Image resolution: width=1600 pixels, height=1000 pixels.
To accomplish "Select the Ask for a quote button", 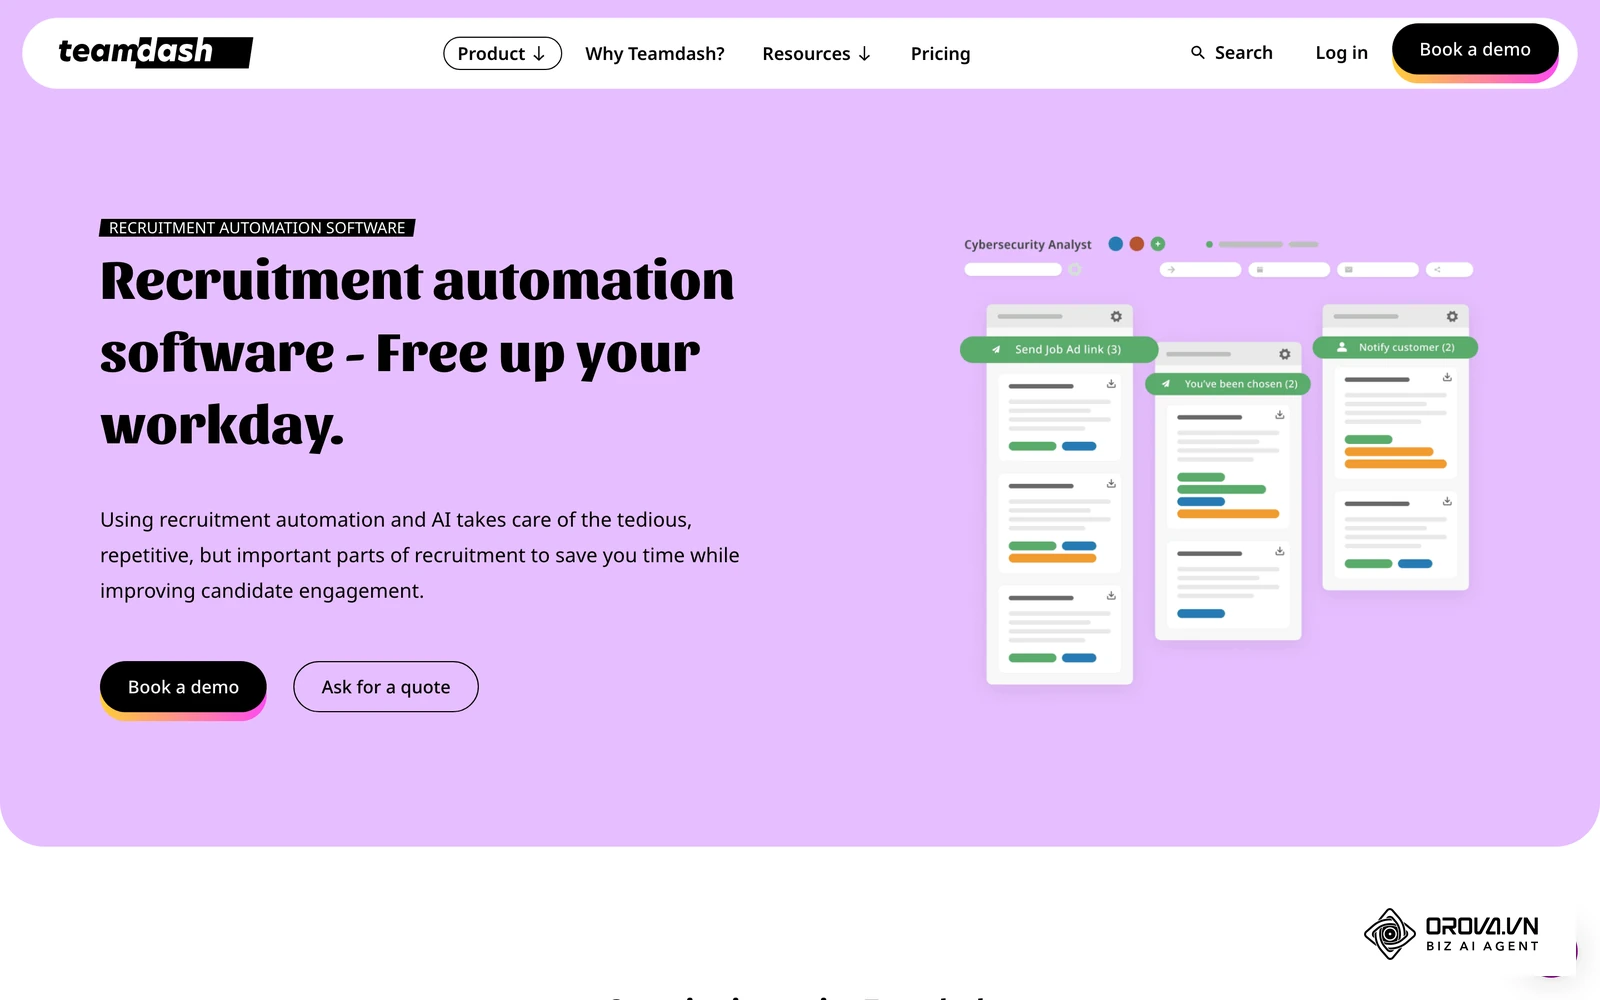I will point(386,687).
